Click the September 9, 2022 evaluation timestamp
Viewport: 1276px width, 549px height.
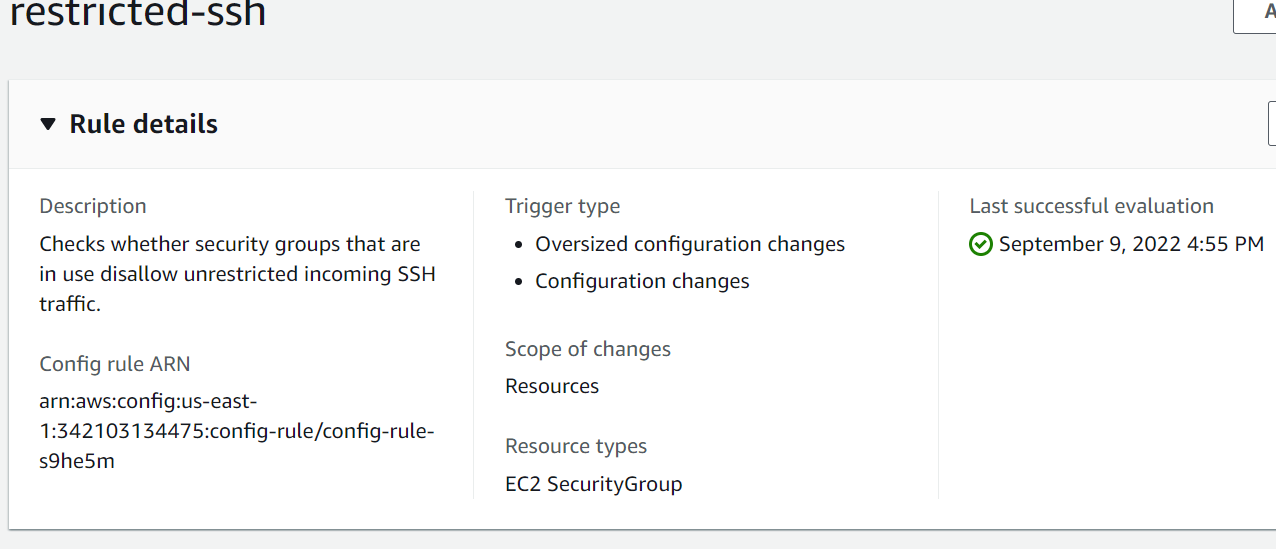click(x=1131, y=244)
